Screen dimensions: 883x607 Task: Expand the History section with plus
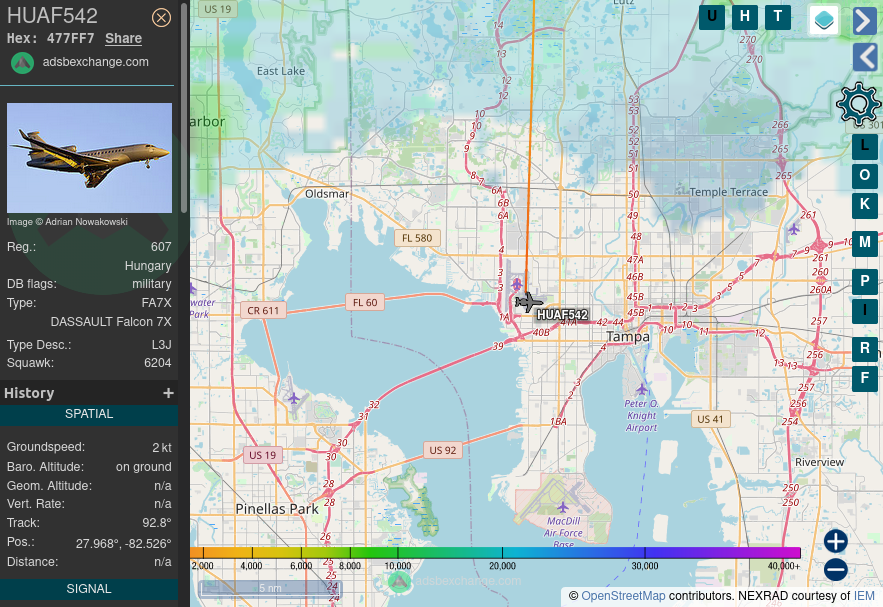pos(168,393)
